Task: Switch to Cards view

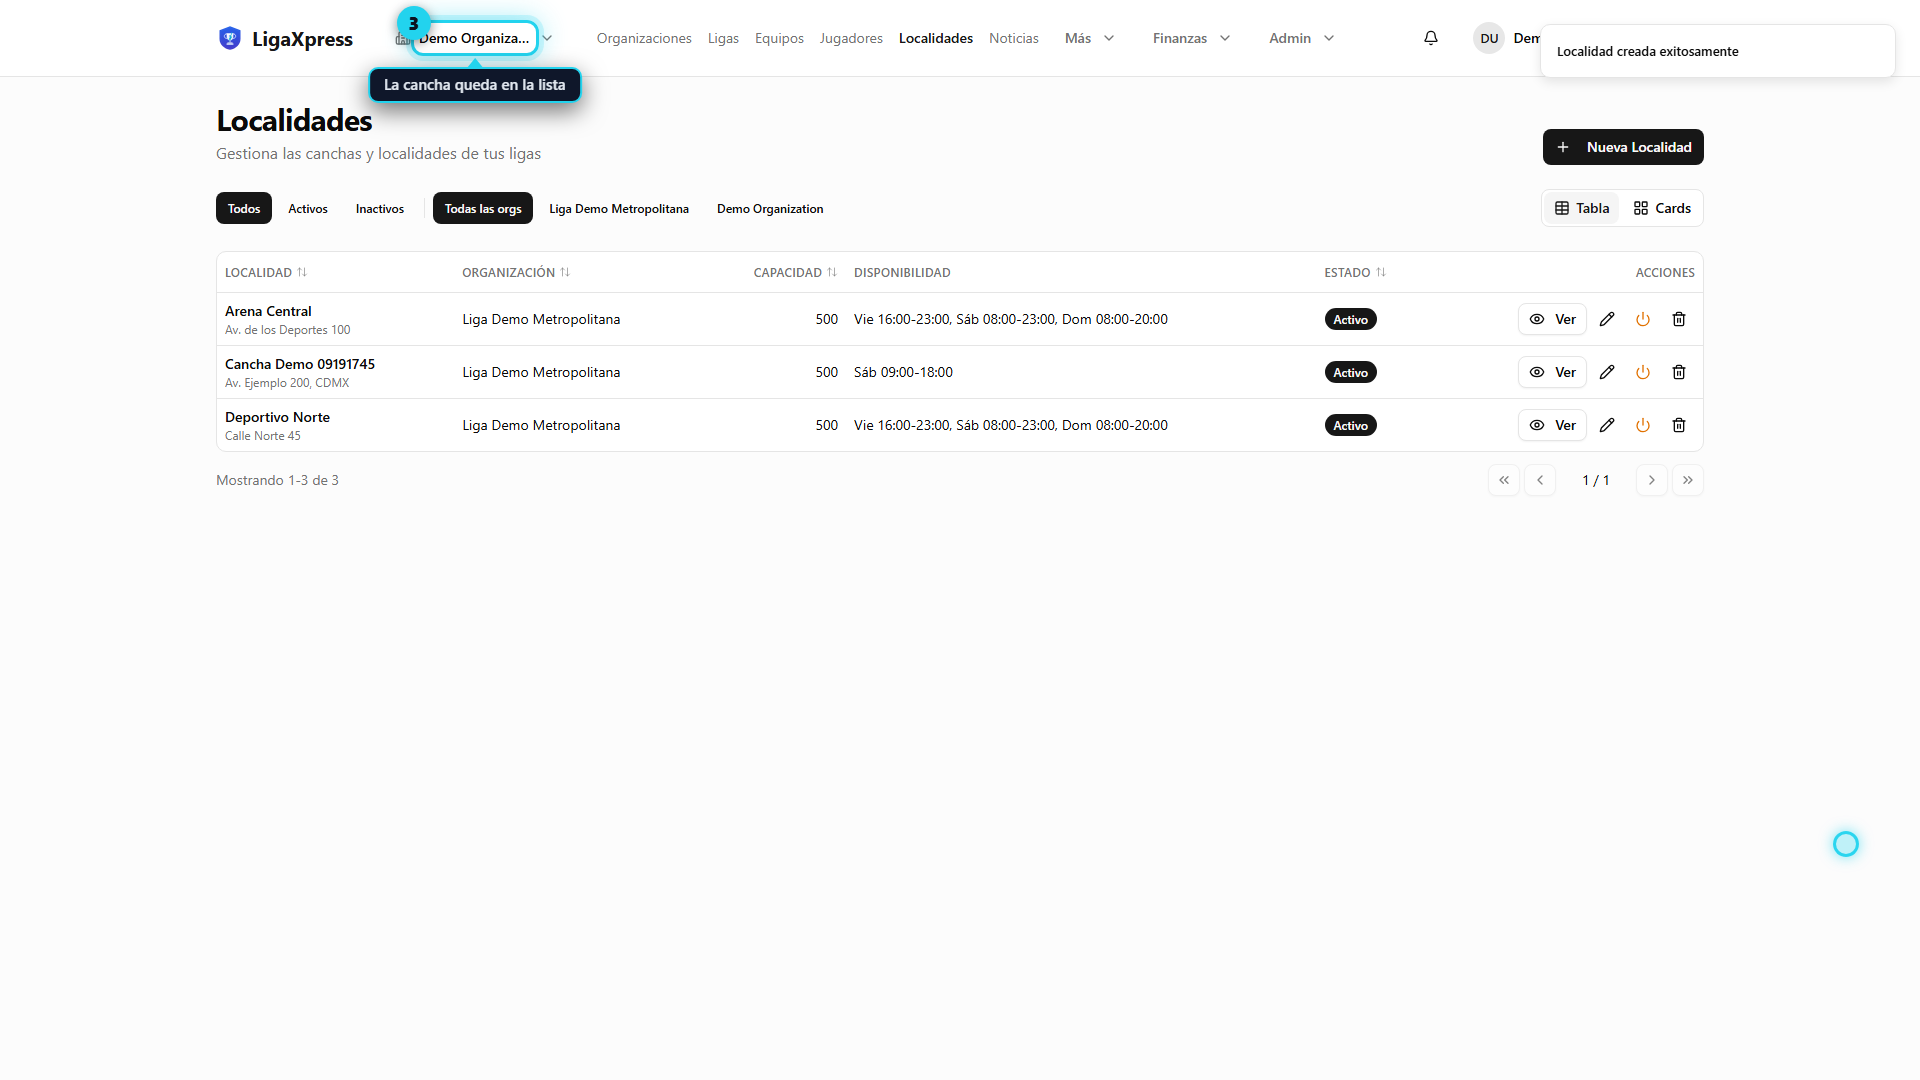Action: point(1662,208)
